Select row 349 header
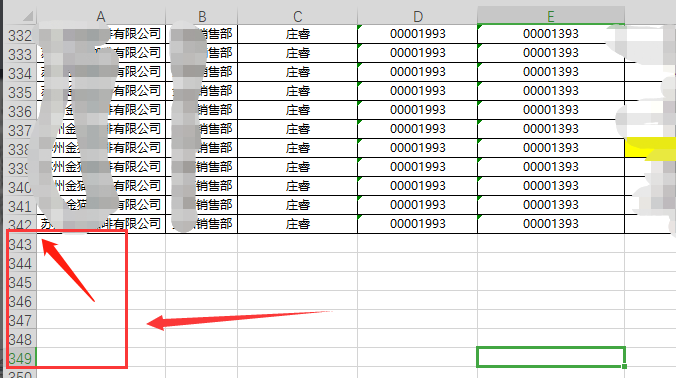This screenshot has height=378, width=676. pos(20,358)
